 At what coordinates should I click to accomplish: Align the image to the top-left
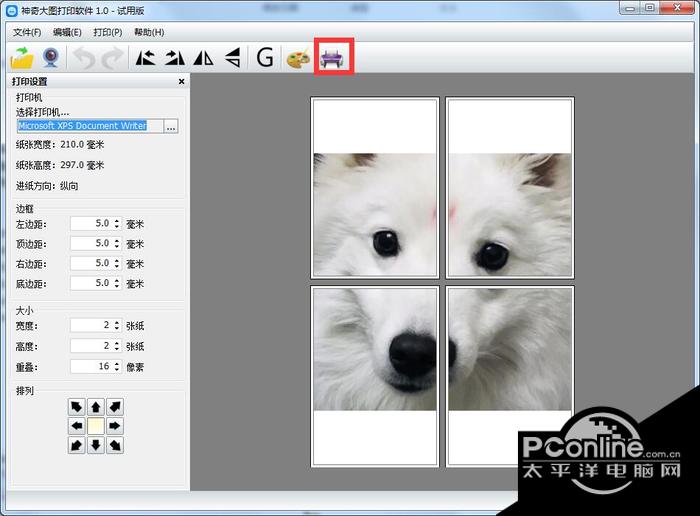(x=77, y=407)
